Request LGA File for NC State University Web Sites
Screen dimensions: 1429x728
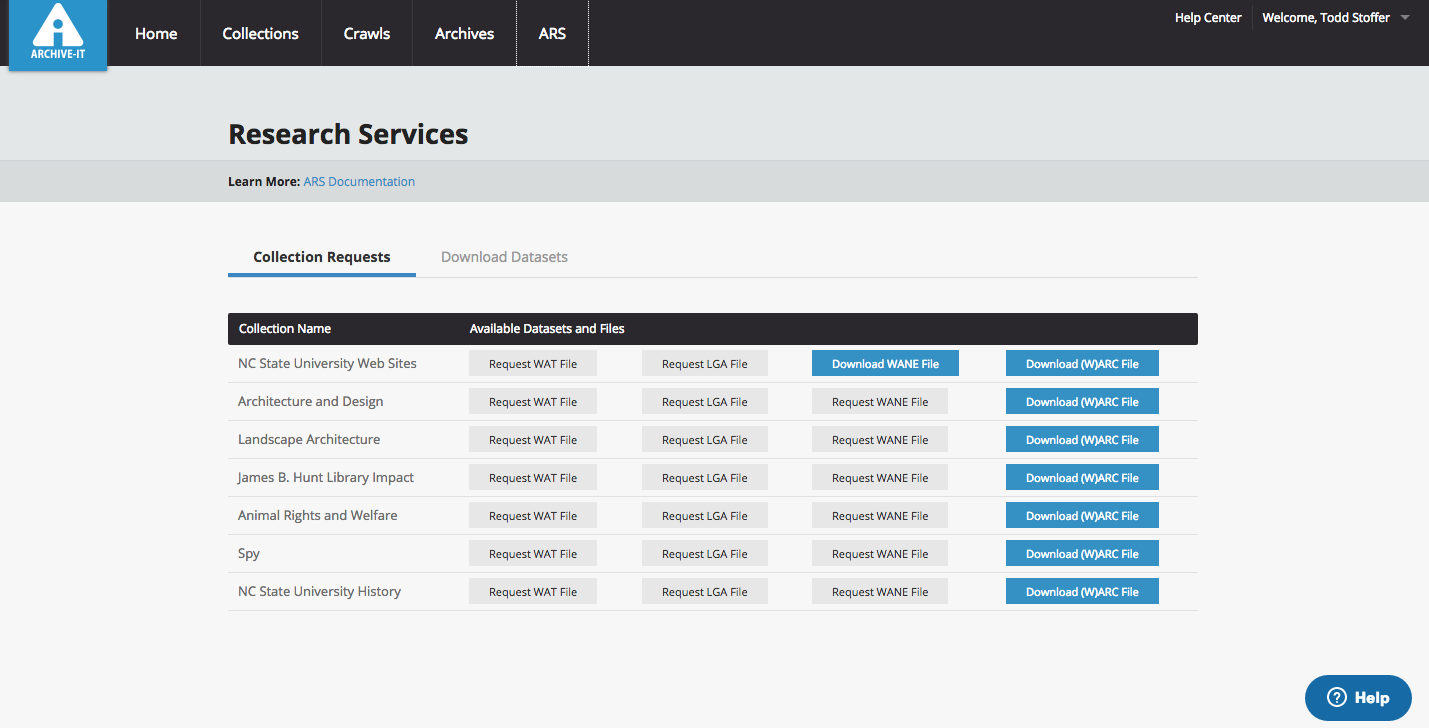click(x=705, y=364)
